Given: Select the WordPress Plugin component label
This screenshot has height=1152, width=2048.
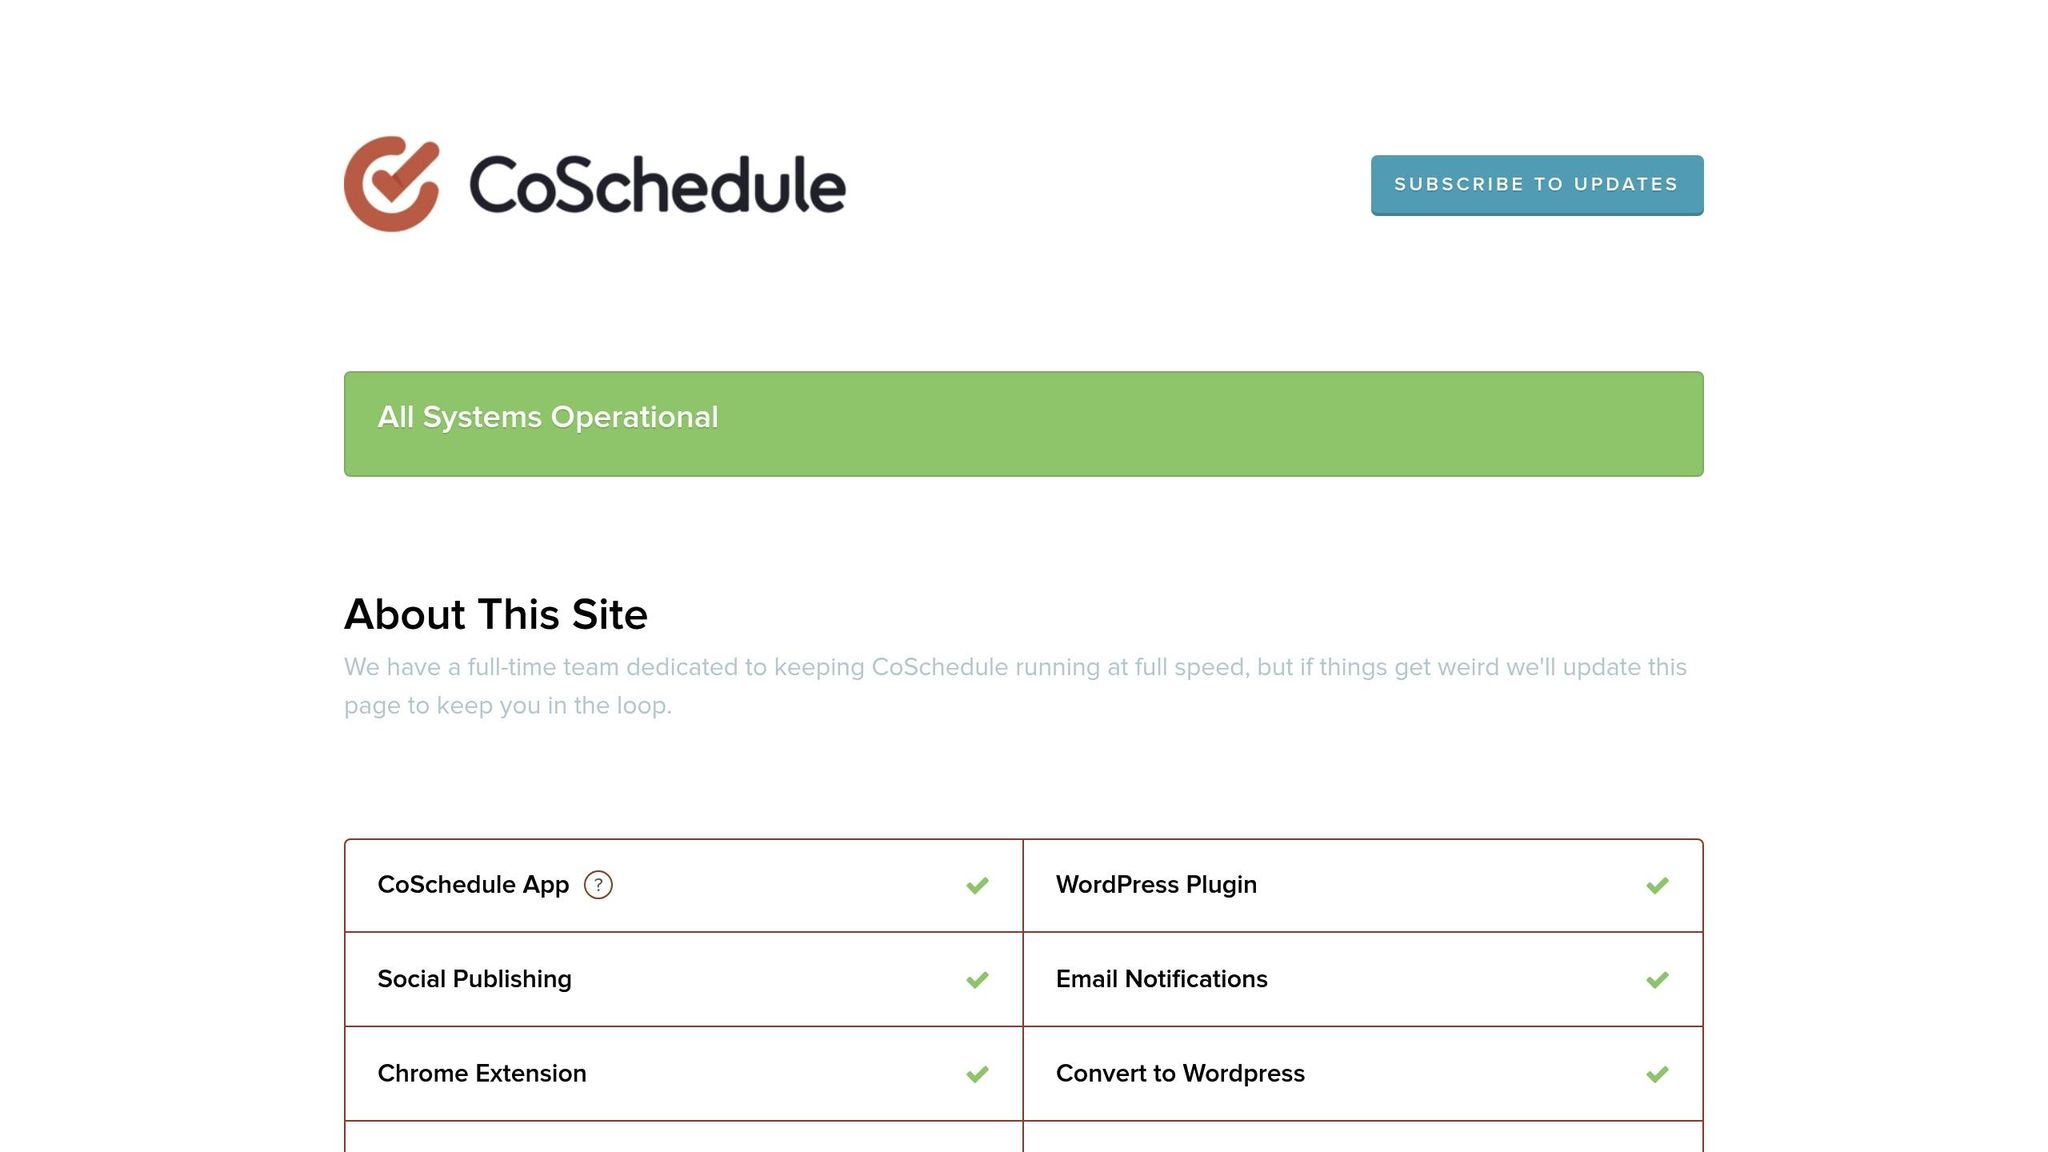Looking at the screenshot, I should (1156, 884).
